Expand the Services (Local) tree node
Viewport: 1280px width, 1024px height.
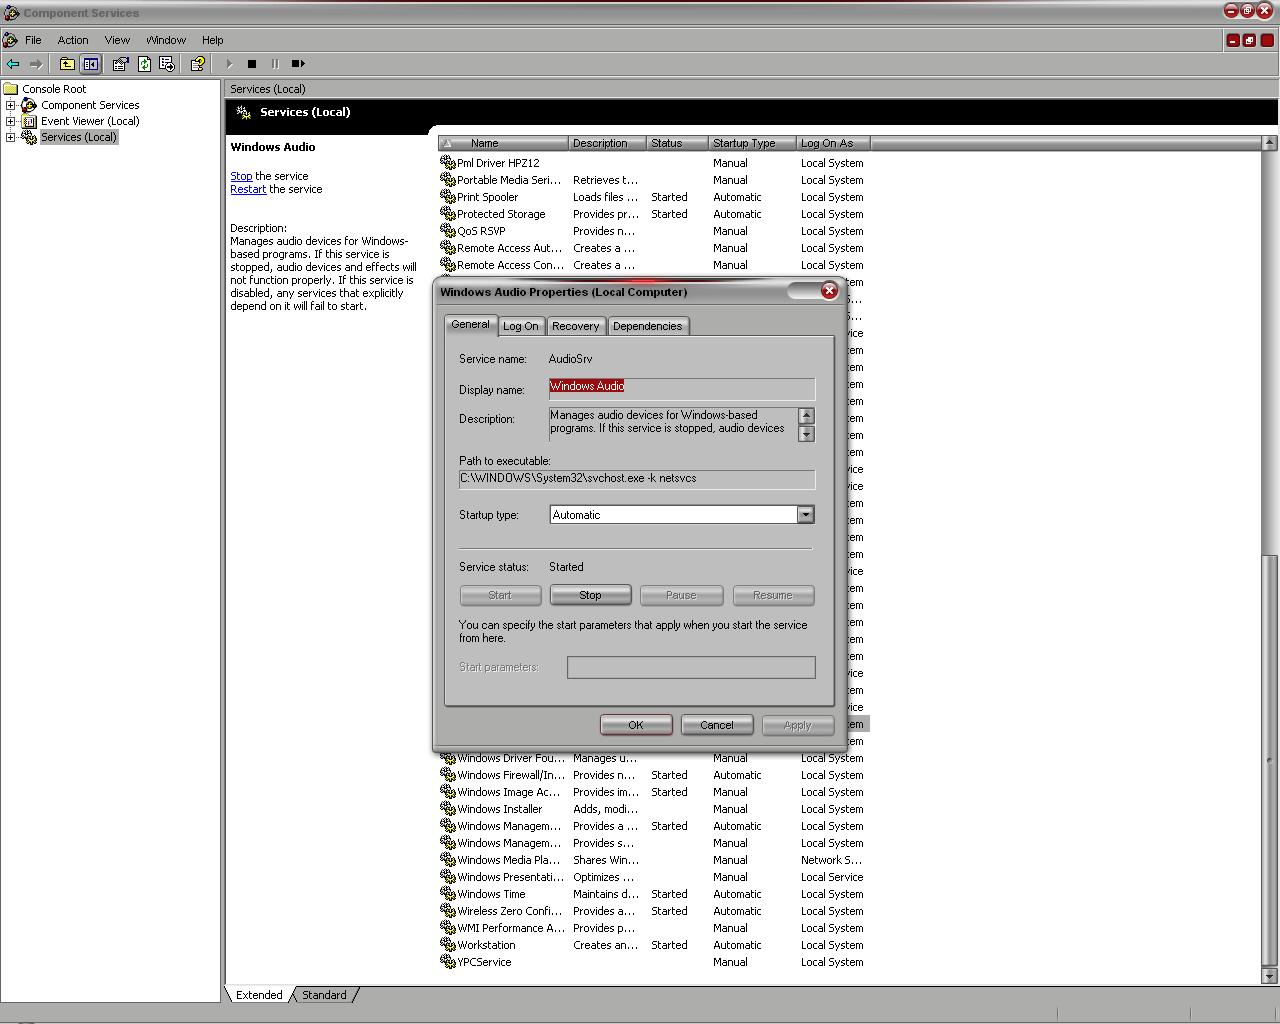(x=11, y=137)
